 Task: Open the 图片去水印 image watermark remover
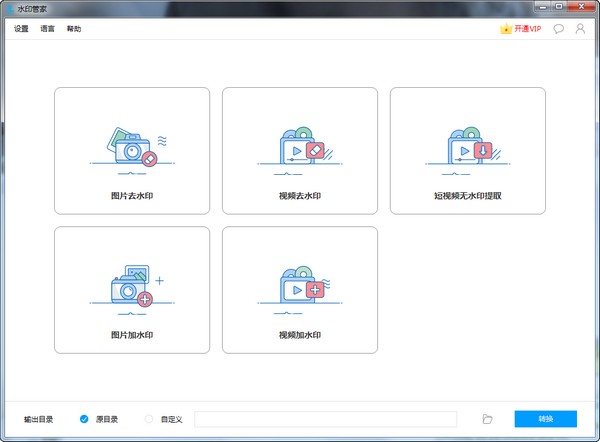click(x=132, y=148)
